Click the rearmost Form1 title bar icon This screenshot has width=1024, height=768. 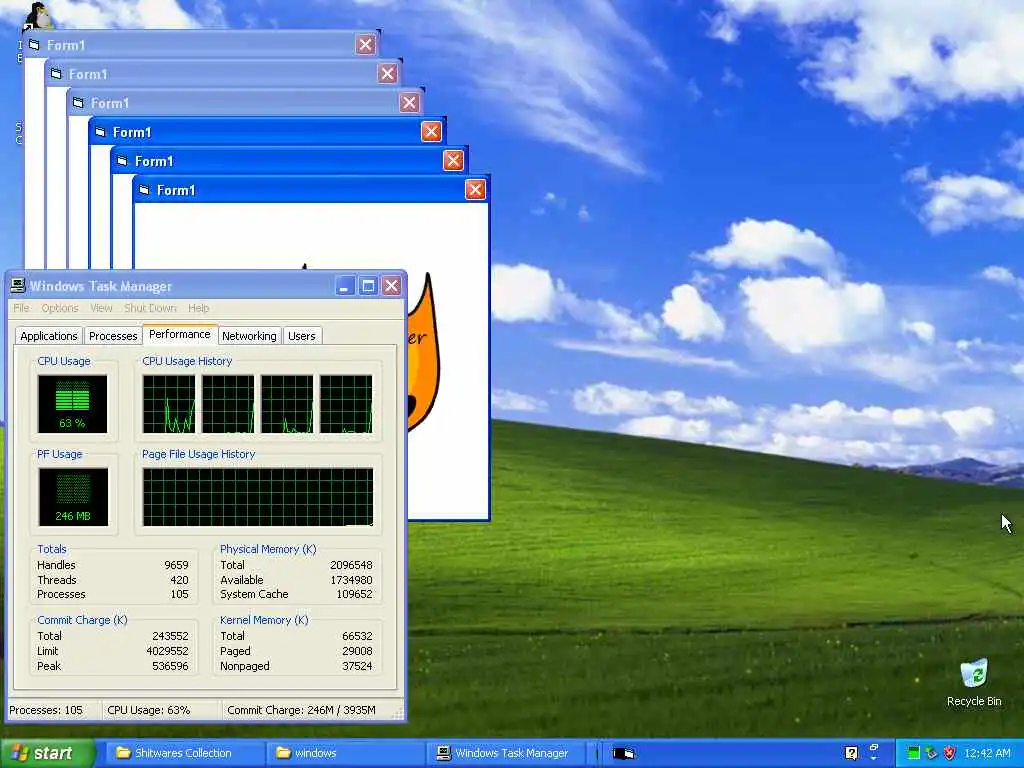coord(34,45)
